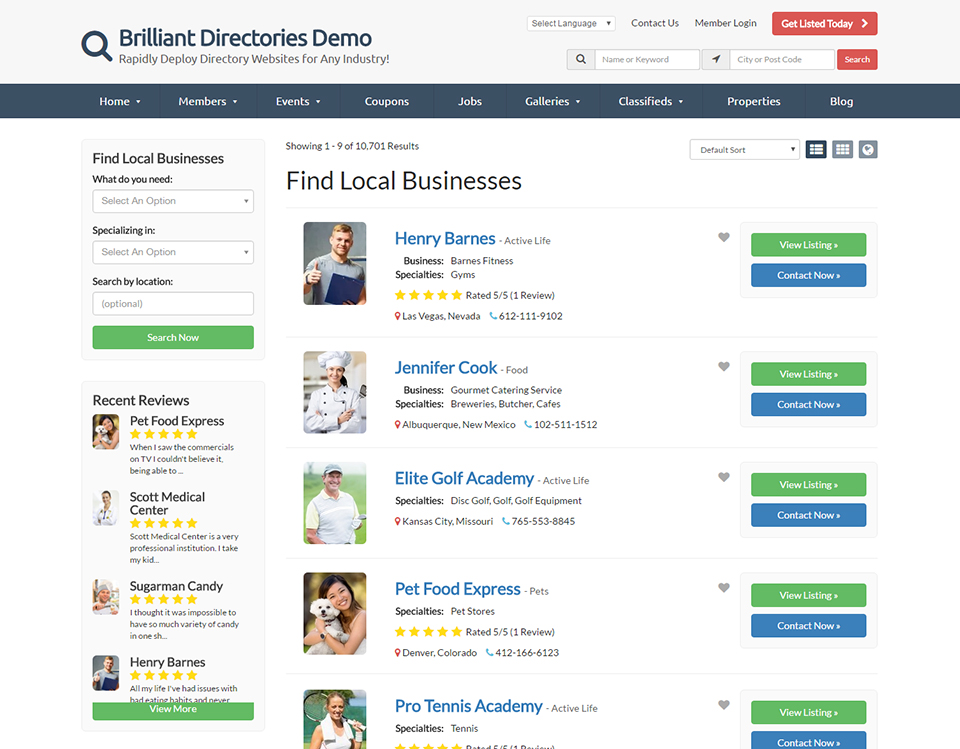960x749 pixels.
Task: Switch to map view globe icon
Action: (x=868, y=149)
